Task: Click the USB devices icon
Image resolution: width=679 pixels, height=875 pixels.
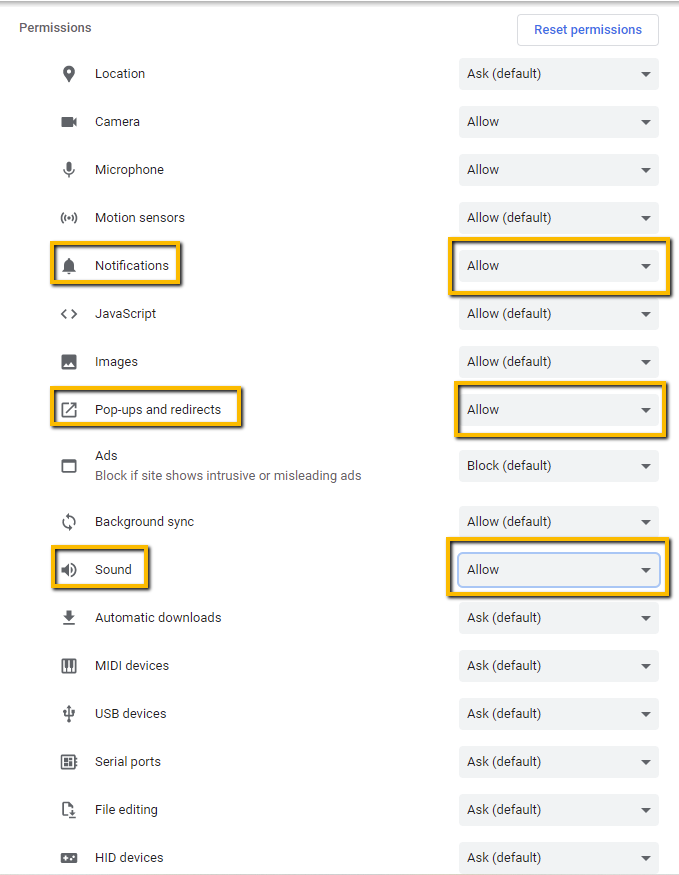Action: tap(69, 714)
